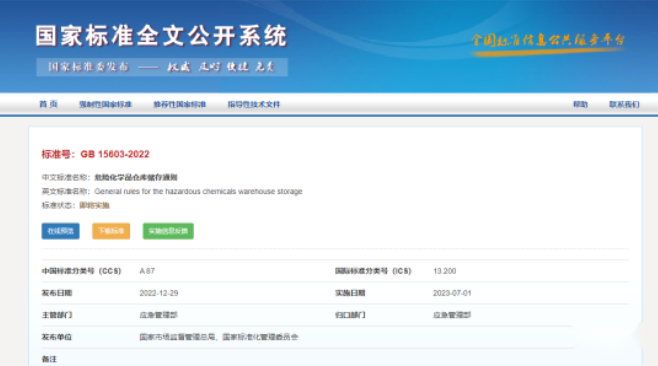Open the 首页 home menu item
658x366 pixels.
click(x=48, y=104)
